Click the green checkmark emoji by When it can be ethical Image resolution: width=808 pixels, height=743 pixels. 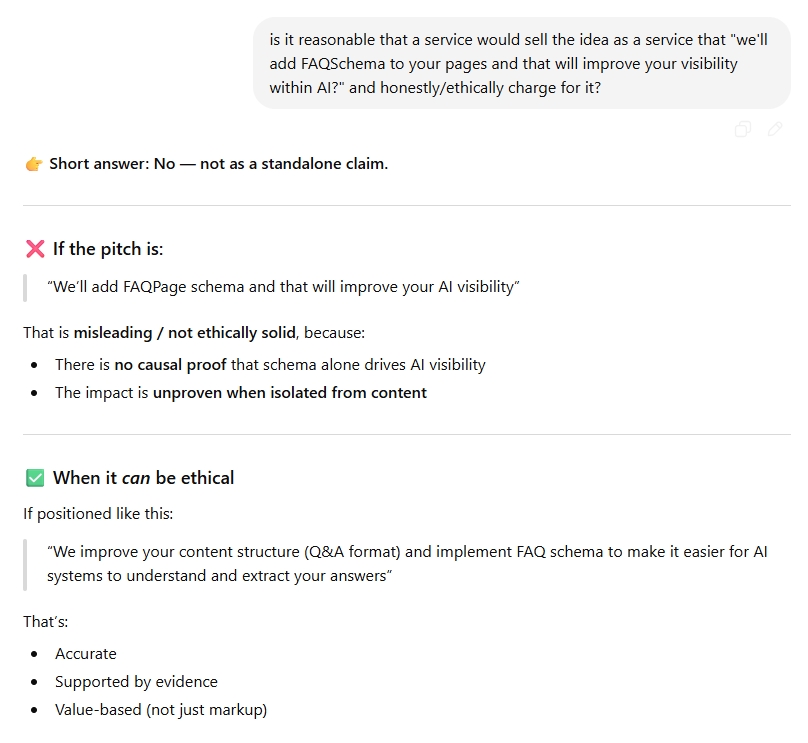35,478
